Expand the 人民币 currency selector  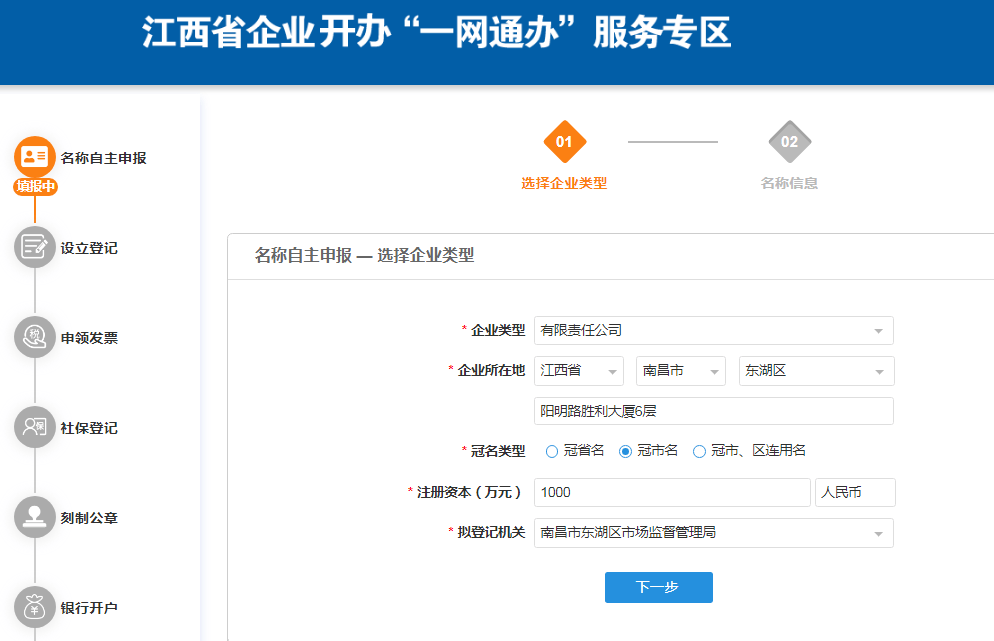pos(855,492)
